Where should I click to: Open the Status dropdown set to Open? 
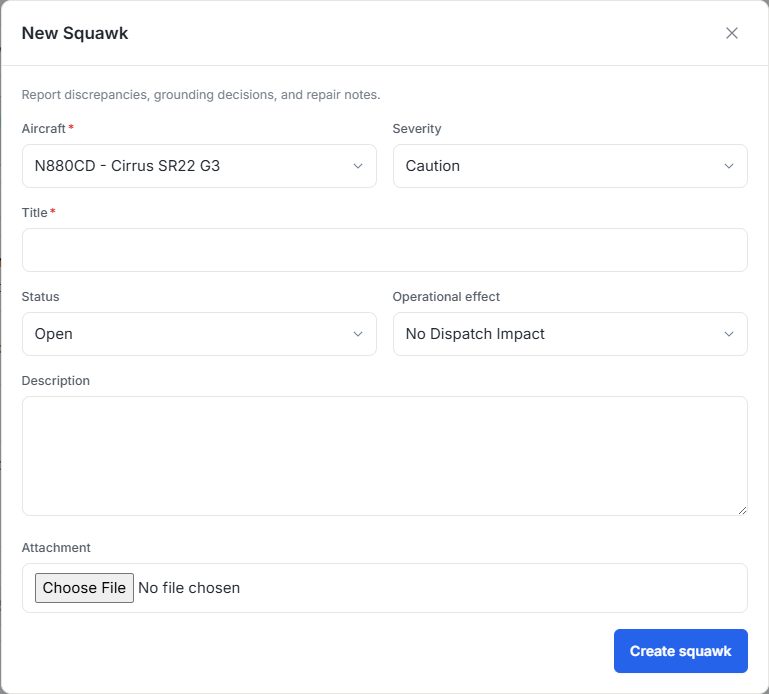199,334
